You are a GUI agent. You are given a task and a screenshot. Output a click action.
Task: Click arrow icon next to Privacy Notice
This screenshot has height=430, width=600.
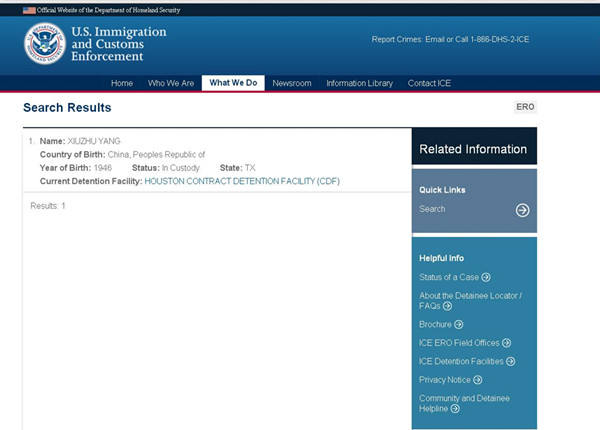pyautogui.click(x=478, y=380)
